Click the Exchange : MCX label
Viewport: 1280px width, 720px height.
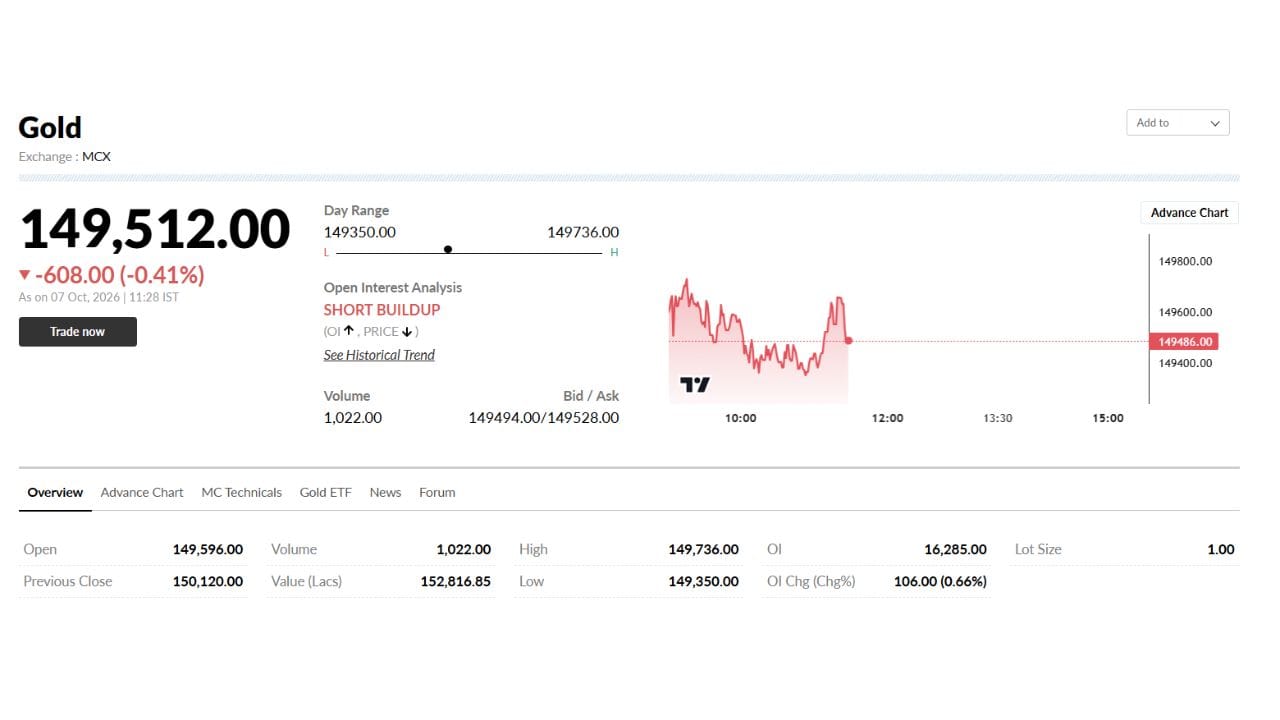(65, 157)
